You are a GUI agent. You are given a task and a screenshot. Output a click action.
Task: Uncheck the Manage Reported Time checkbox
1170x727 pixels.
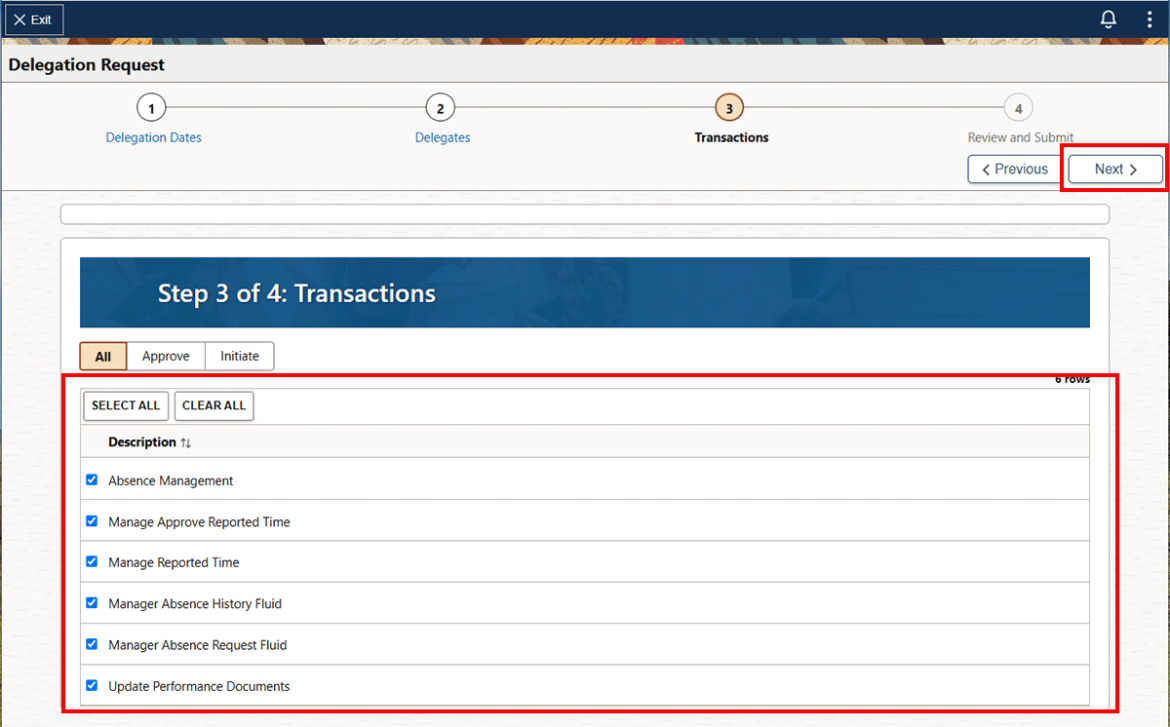click(91, 561)
